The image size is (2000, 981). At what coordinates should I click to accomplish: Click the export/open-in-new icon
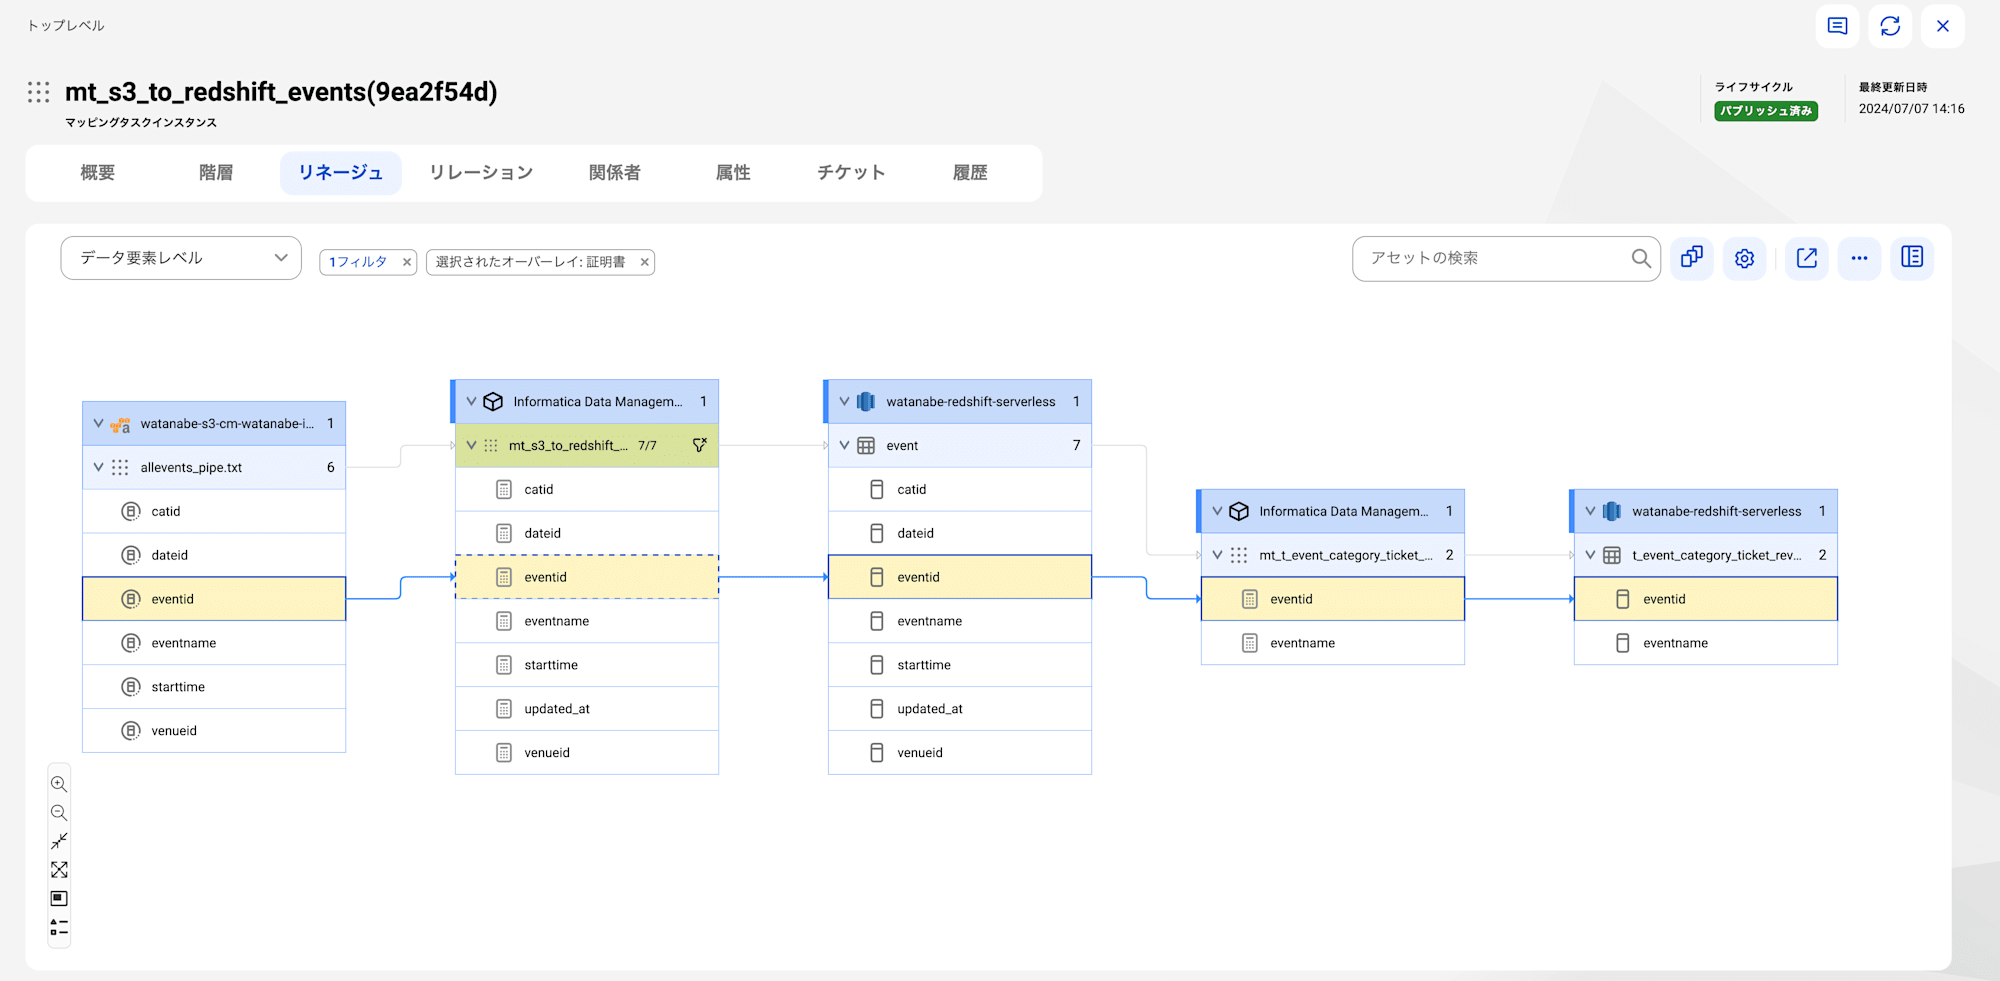[x=1807, y=258]
